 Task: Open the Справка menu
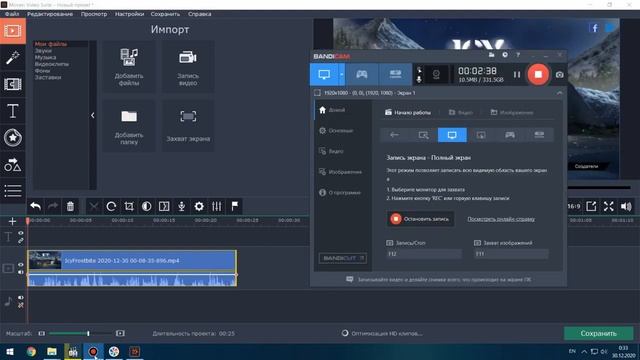click(200, 14)
